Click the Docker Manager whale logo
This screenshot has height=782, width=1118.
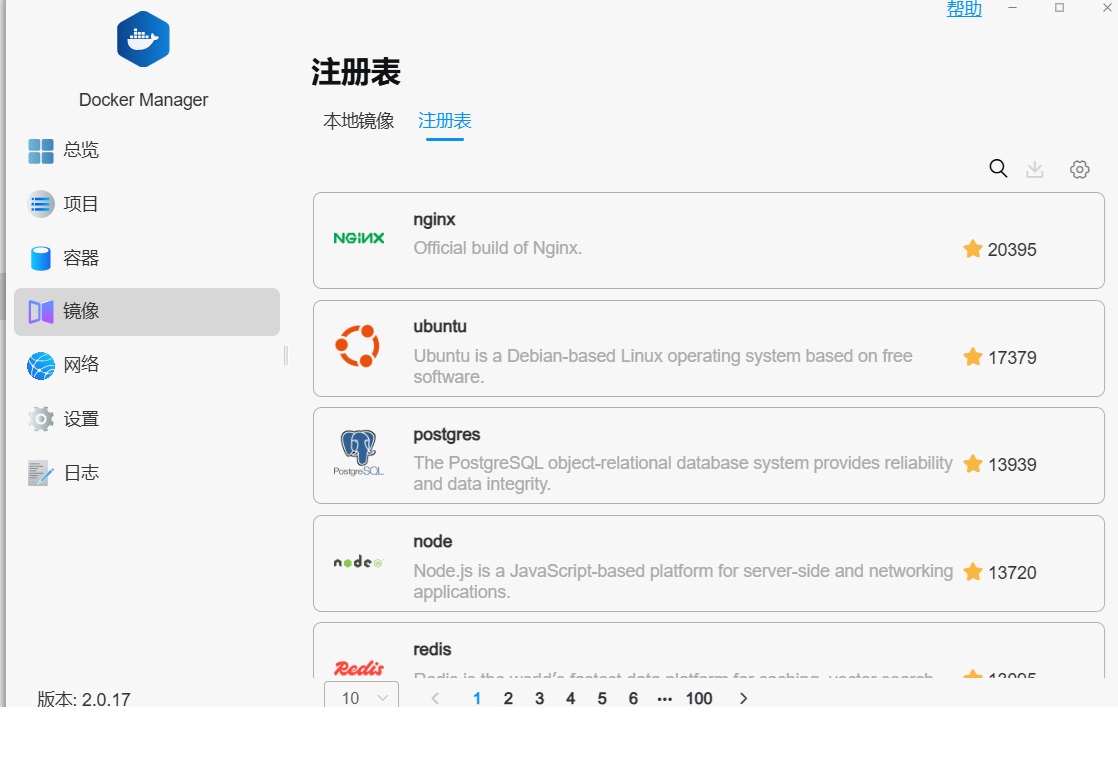(x=143, y=39)
